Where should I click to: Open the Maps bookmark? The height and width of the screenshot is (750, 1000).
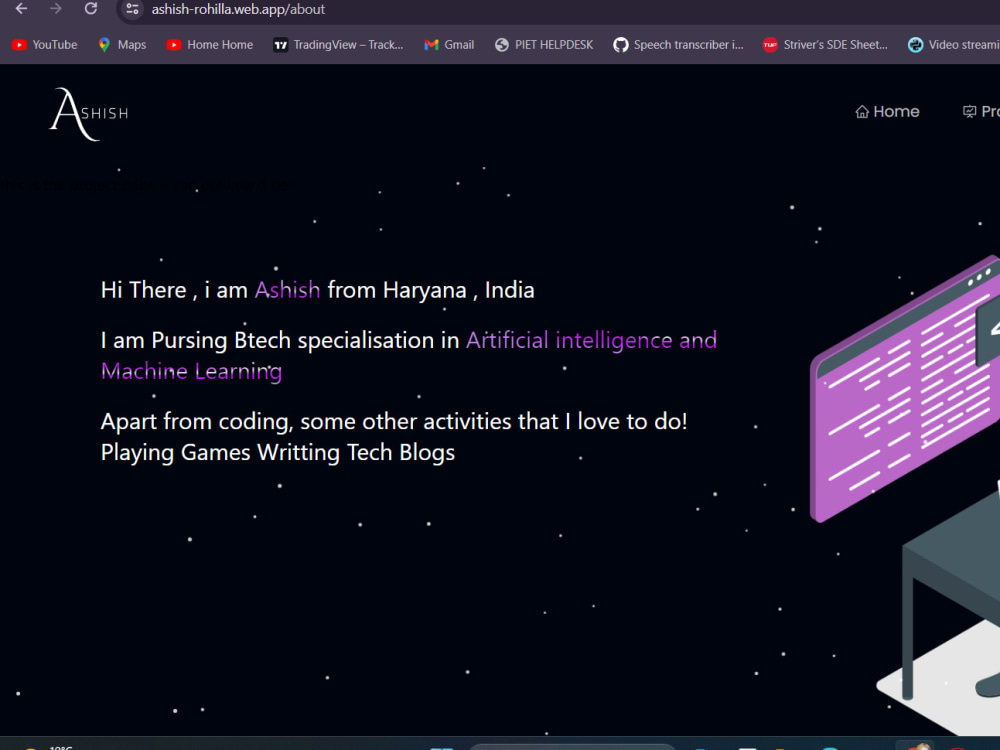[122, 45]
